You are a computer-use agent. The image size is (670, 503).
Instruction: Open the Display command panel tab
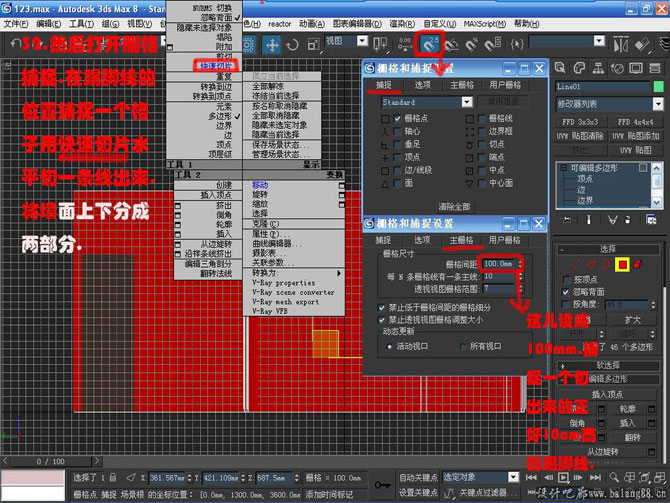(636, 68)
